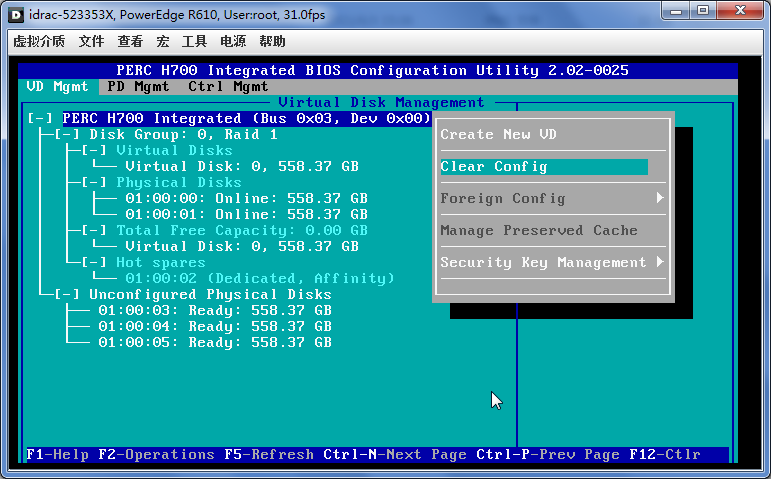771x479 pixels.
Task: Switch to the PD Mgmt tab
Action: pyautogui.click(x=138, y=87)
